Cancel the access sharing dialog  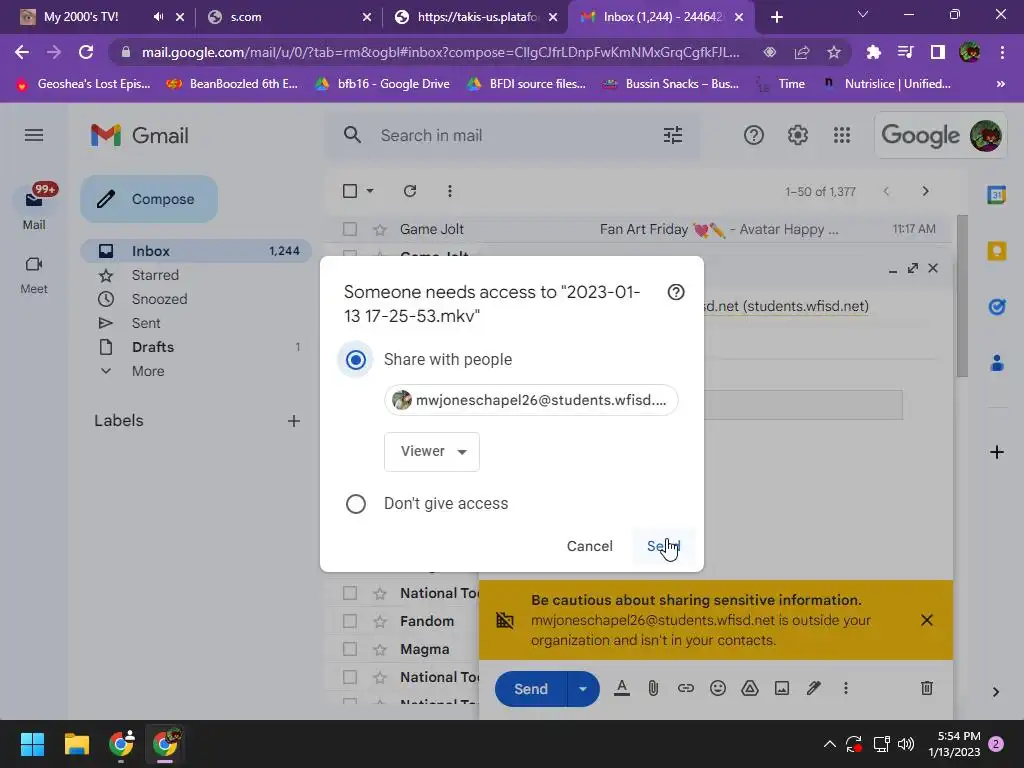[x=590, y=546]
